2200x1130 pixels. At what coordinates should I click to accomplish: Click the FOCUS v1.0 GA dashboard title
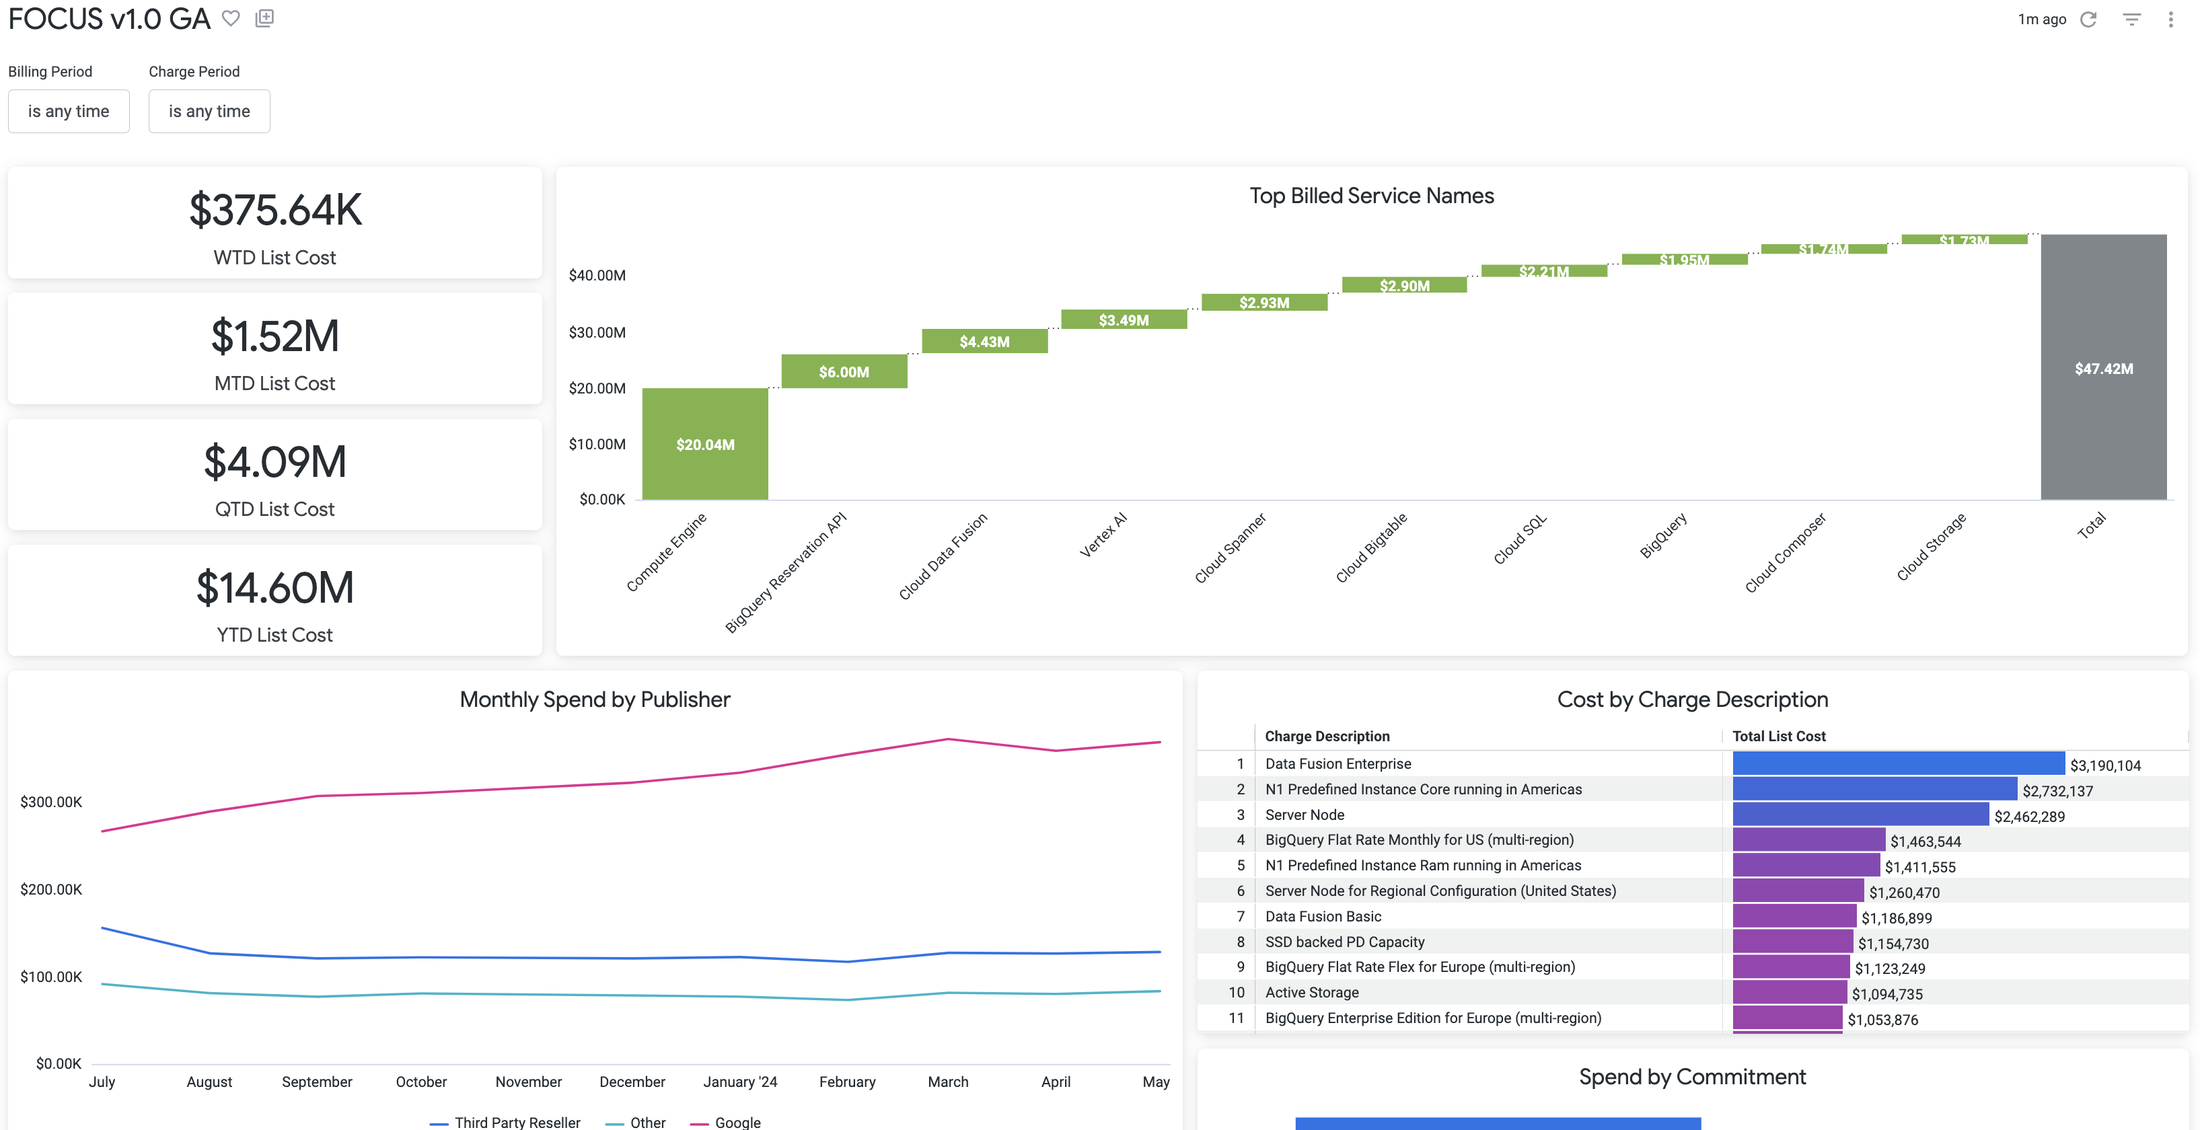point(110,19)
